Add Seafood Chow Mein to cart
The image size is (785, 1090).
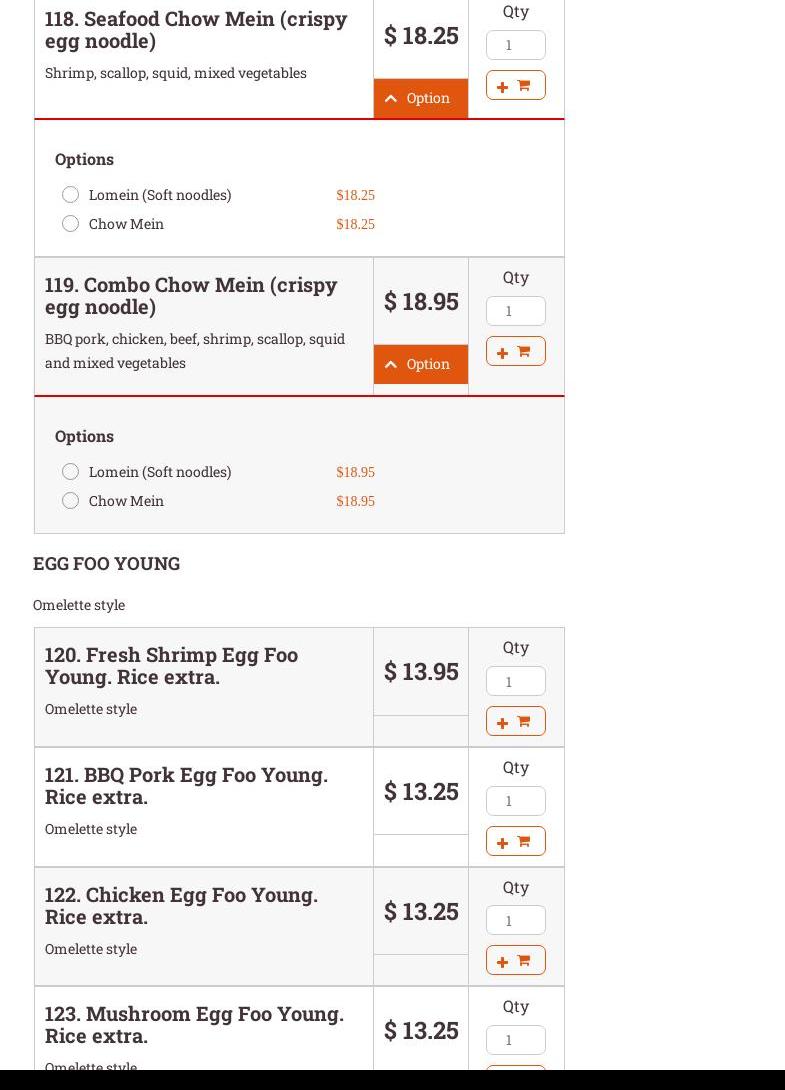[x=515, y=86]
